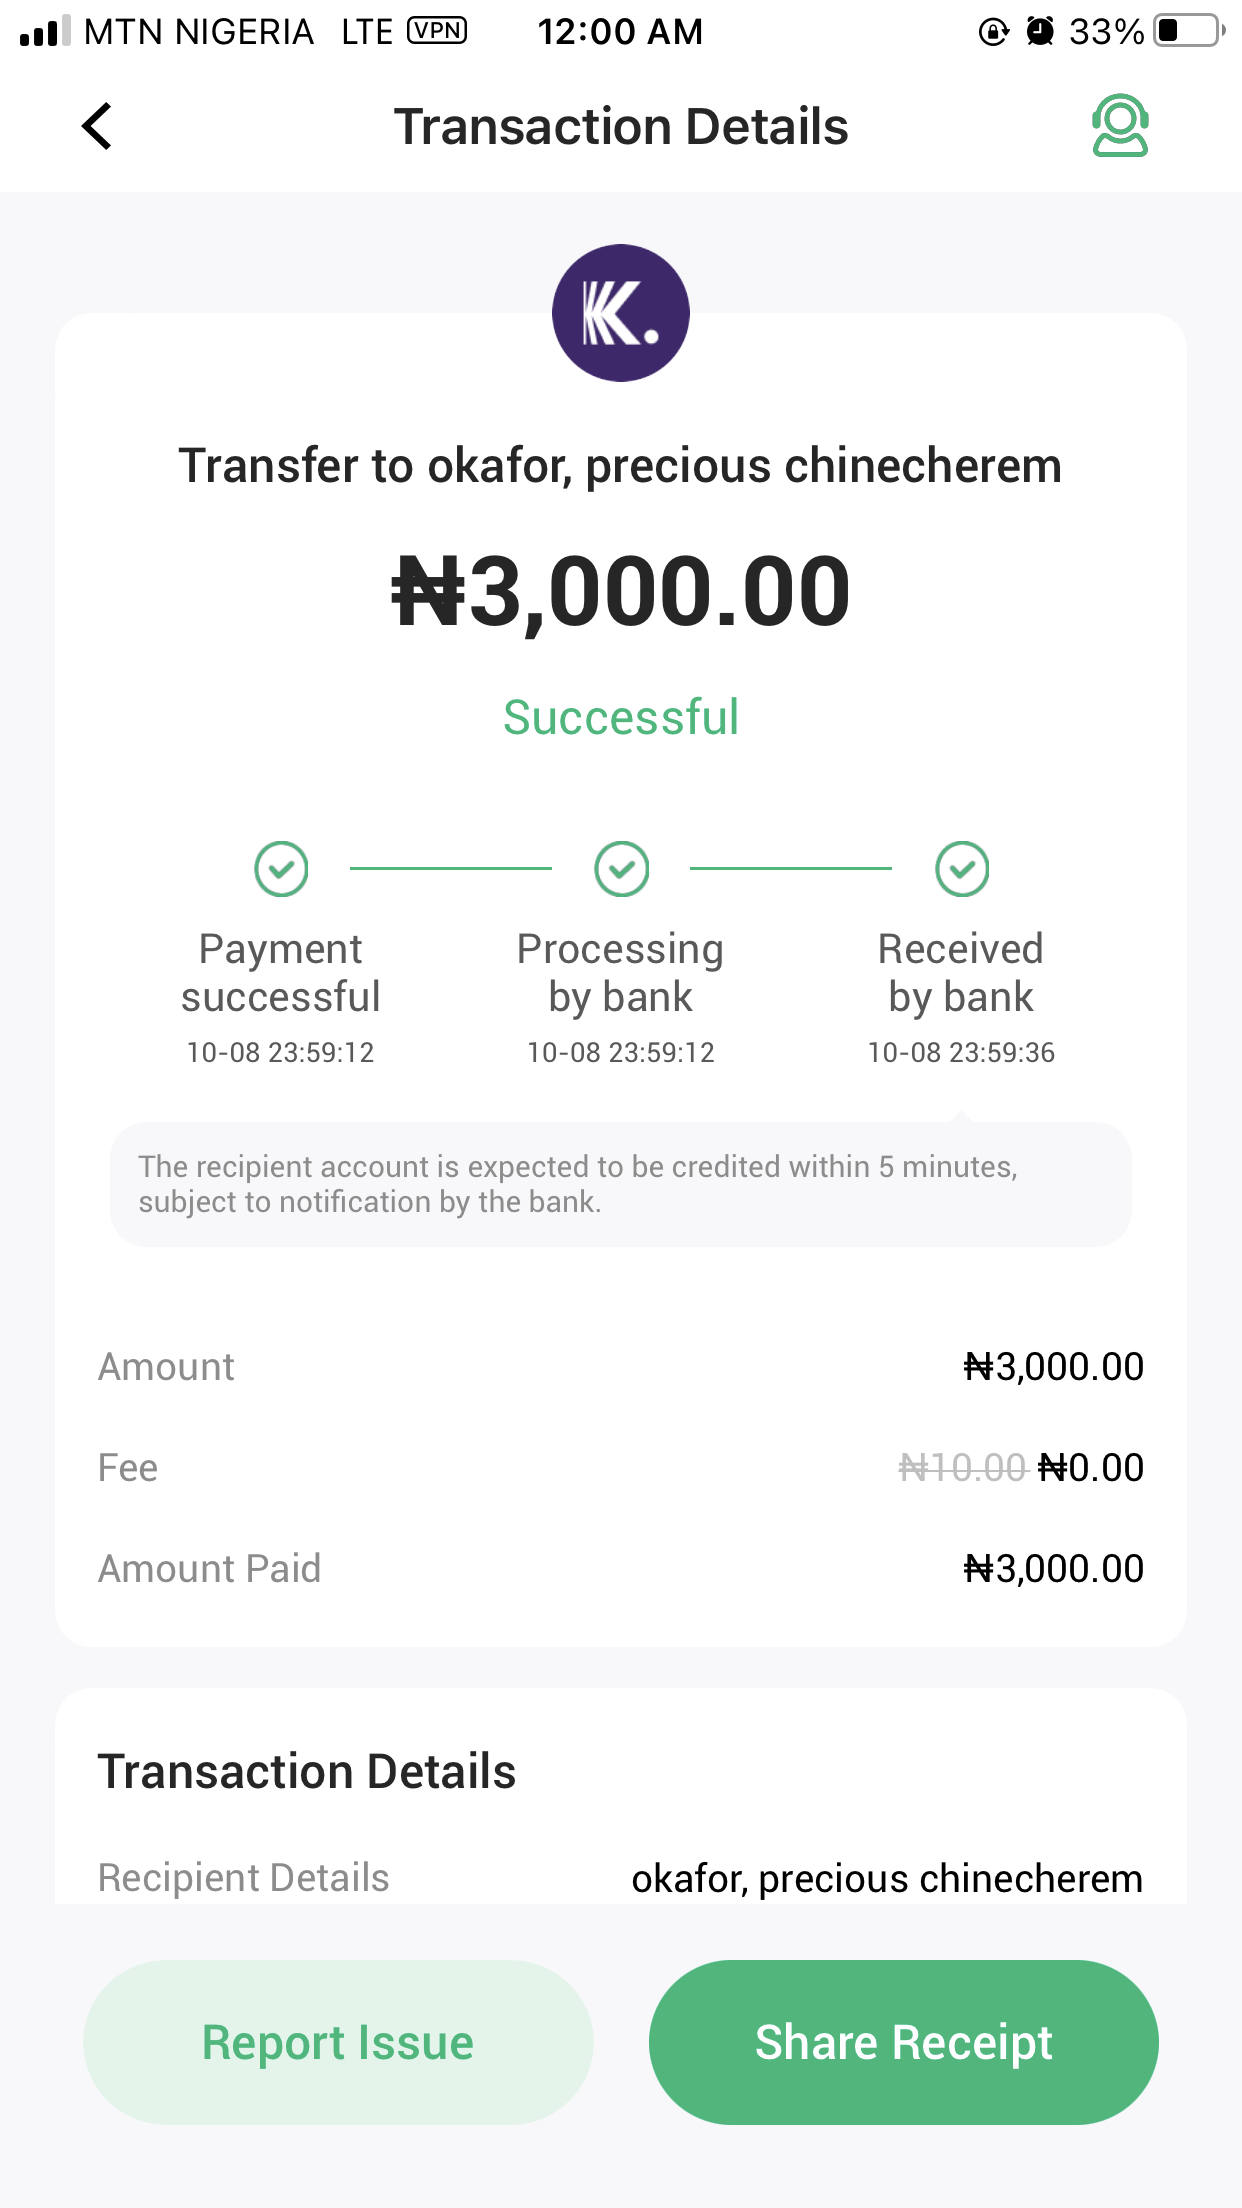Image resolution: width=1242 pixels, height=2208 pixels.
Task: Tap the alarm clock status icon
Action: click(x=1040, y=32)
